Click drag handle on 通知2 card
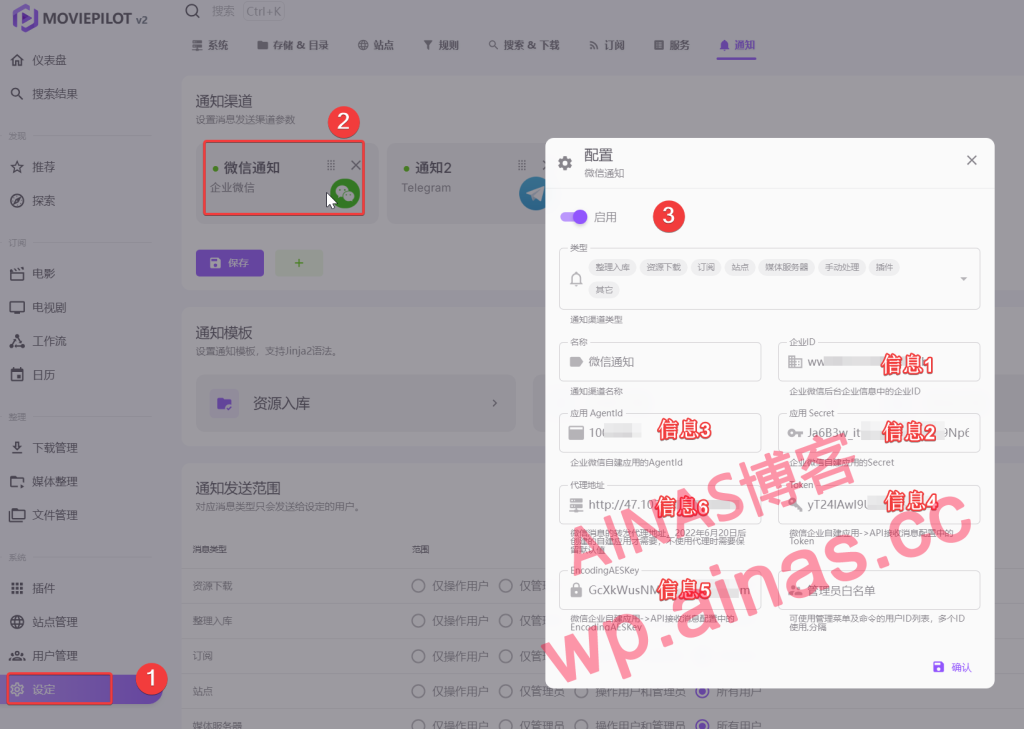This screenshot has height=729, width=1024. pyautogui.click(x=522, y=165)
